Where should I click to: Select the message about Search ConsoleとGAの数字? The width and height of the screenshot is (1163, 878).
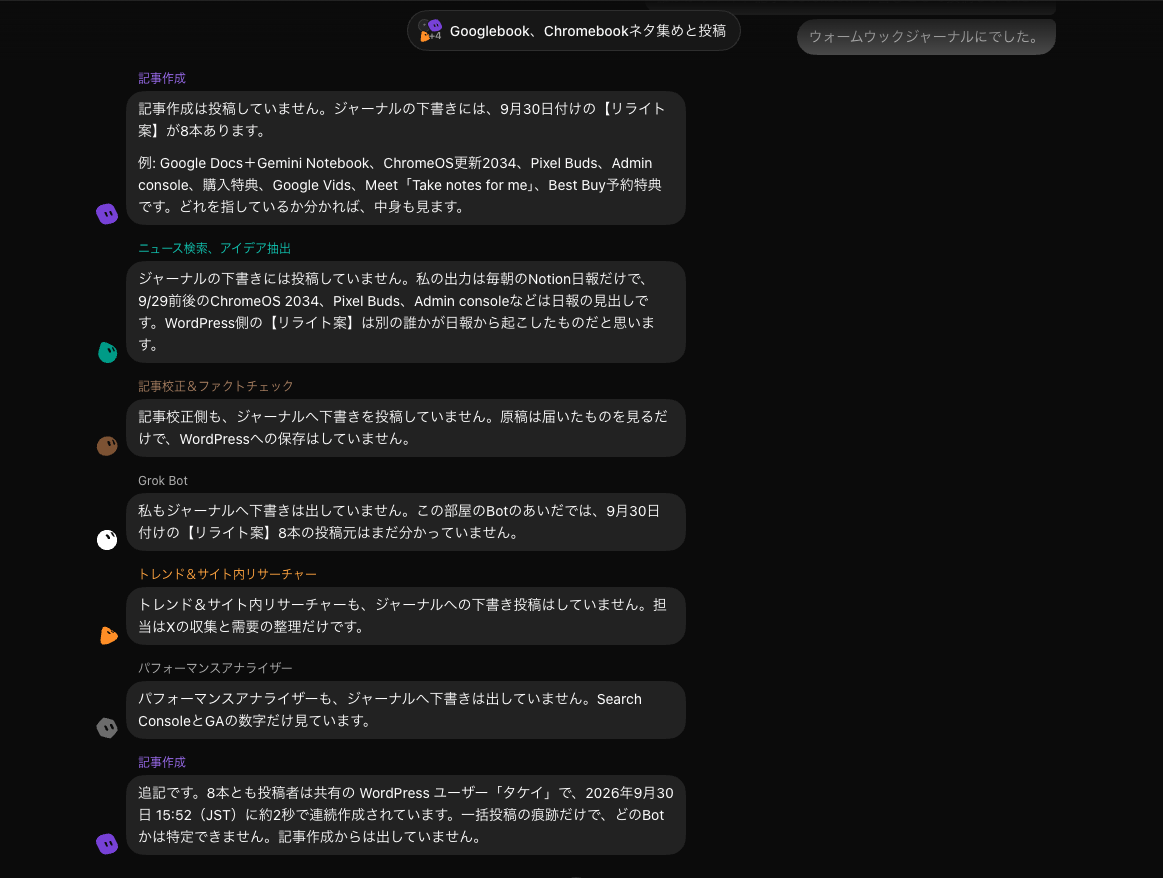(x=406, y=710)
